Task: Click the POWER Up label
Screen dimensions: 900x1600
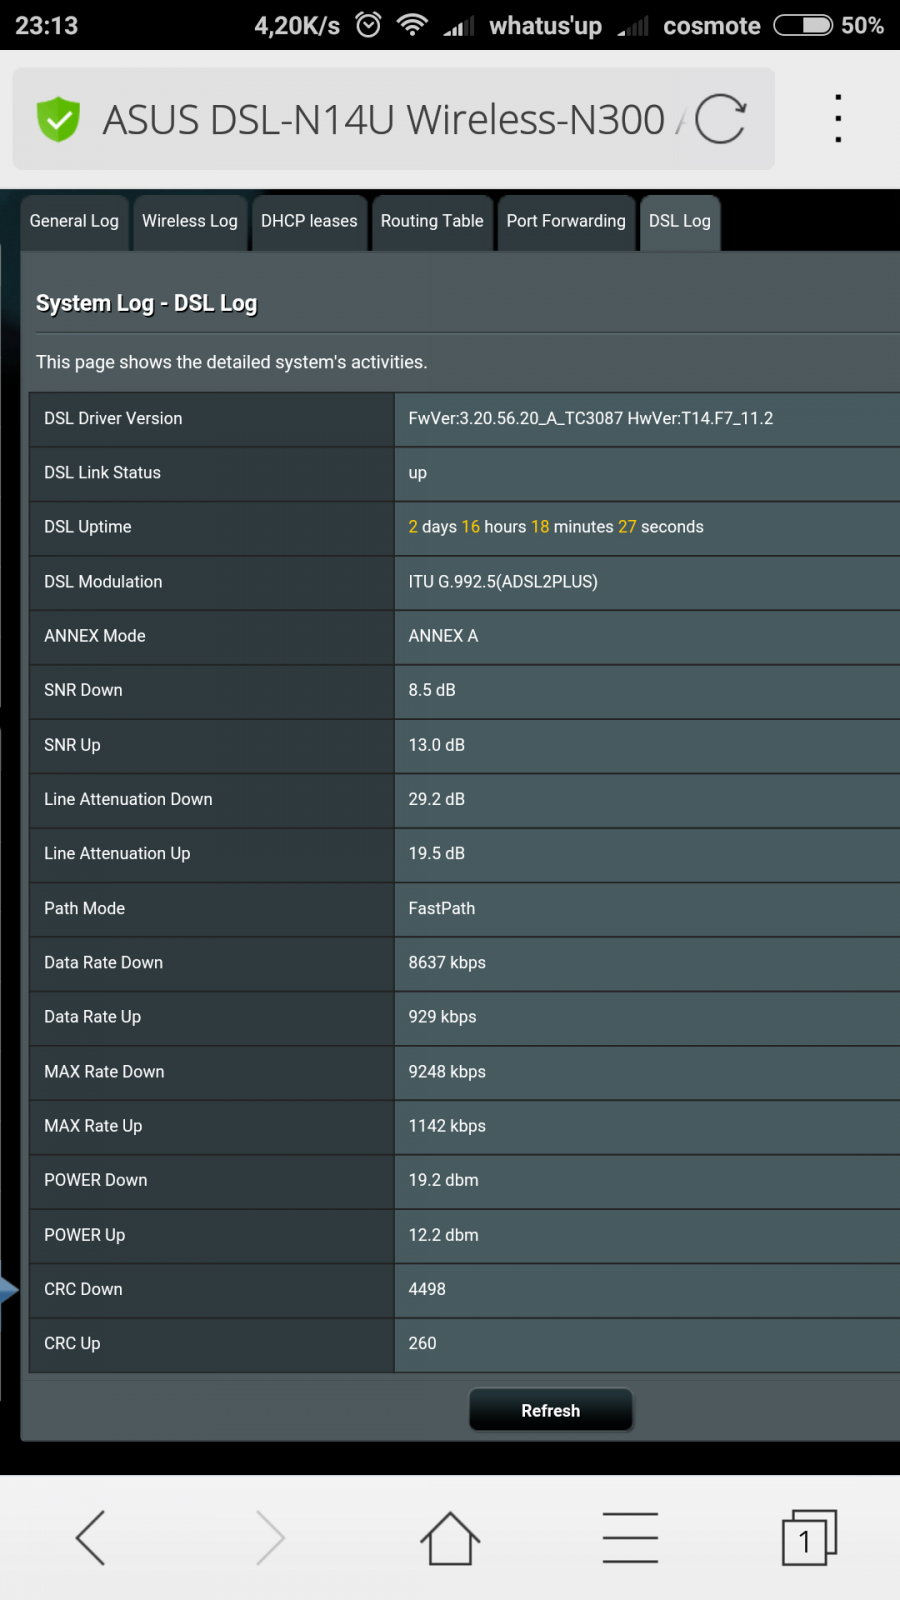Action: (x=85, y=1234)
